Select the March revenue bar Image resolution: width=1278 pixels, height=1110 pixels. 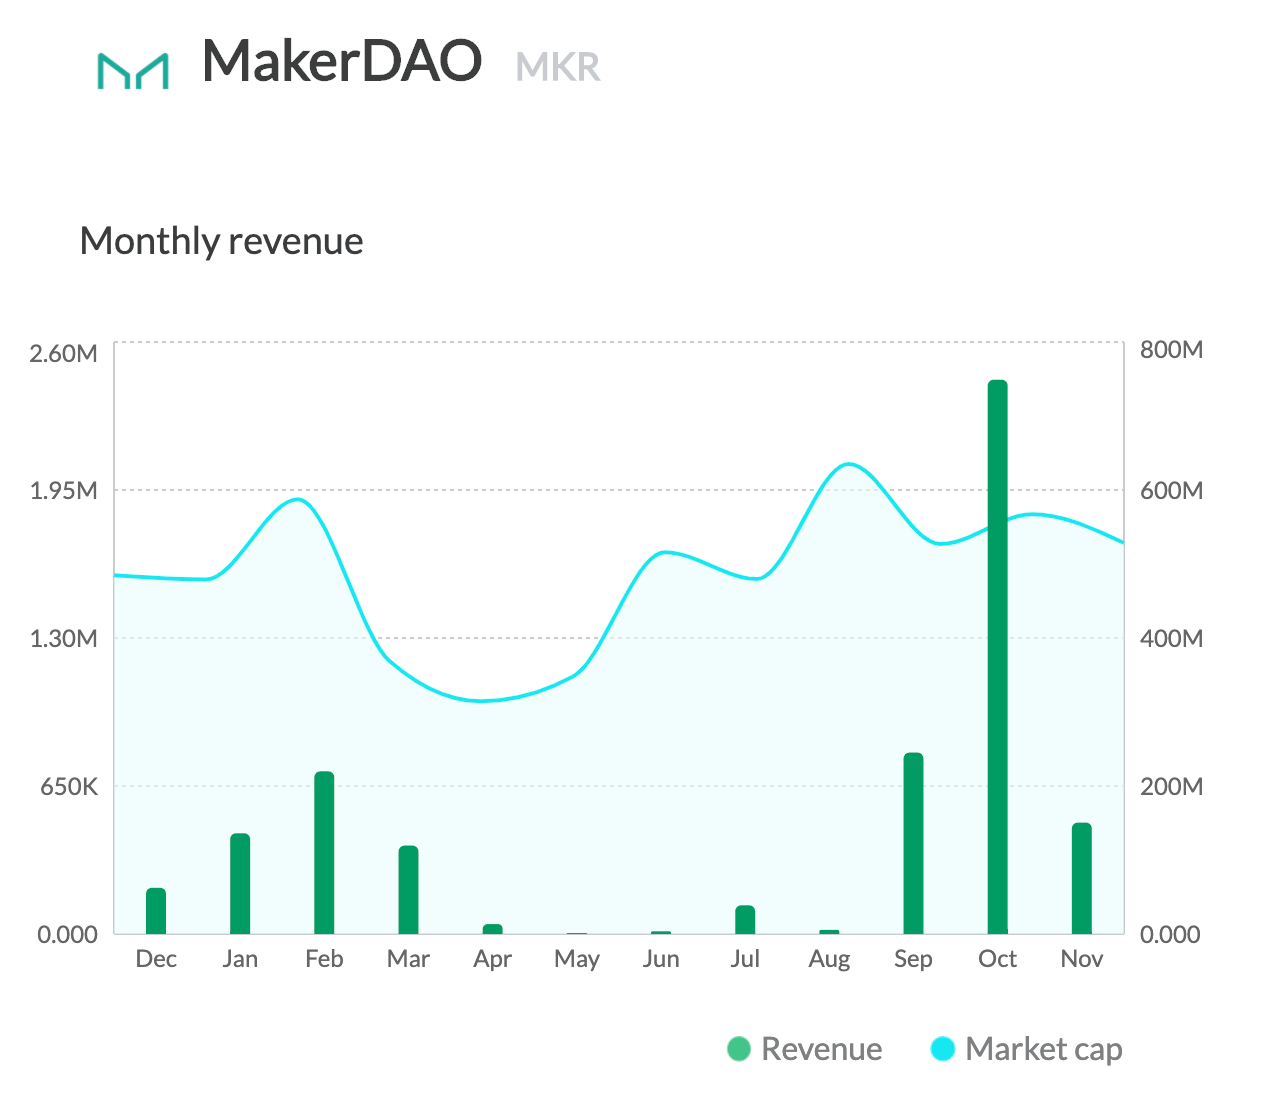pyautogui.click(x=408, y=890)
